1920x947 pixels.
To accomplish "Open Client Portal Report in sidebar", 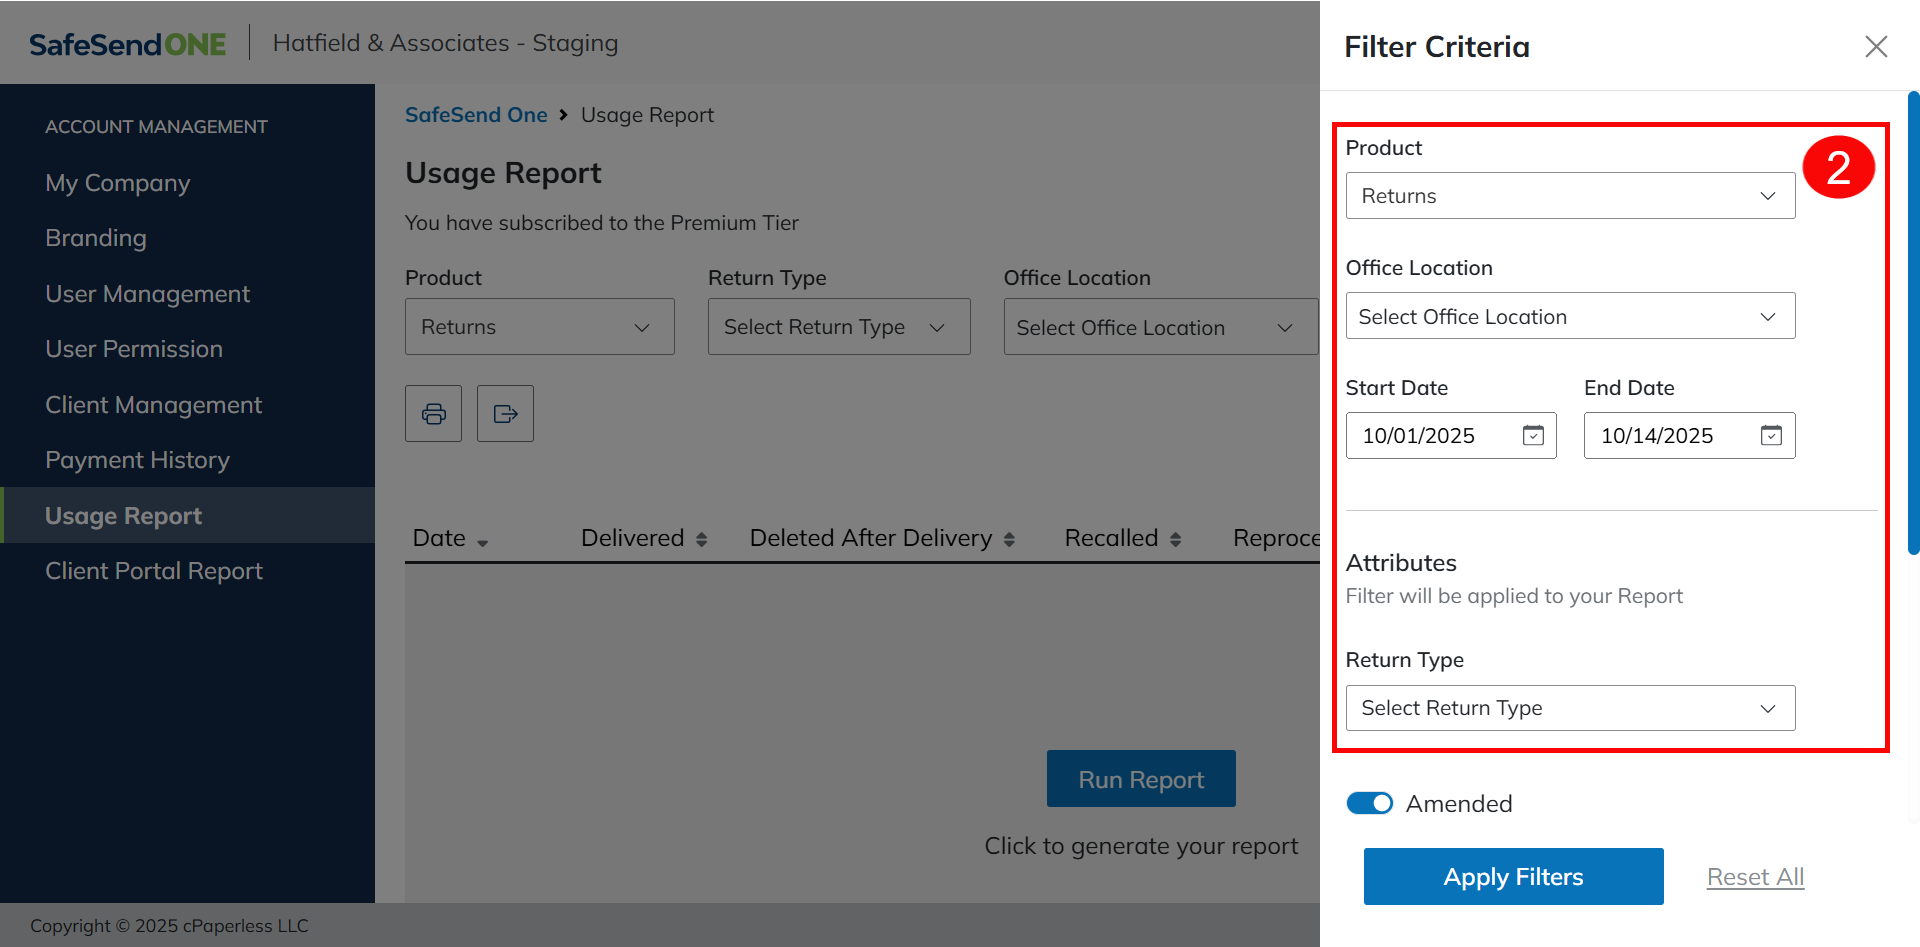I will point(154,571).
